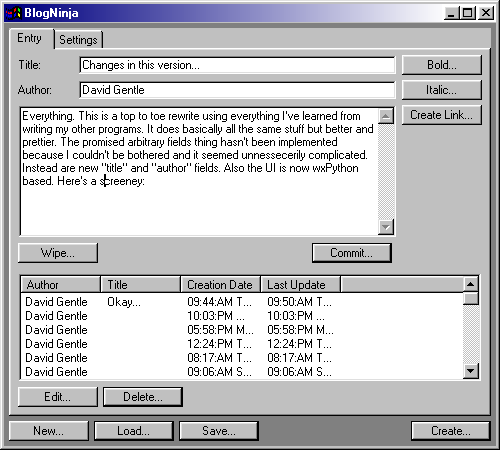Minimize the BlogNinja window
This screenshot has height=450, width=500.
click(x=451, y=13)
